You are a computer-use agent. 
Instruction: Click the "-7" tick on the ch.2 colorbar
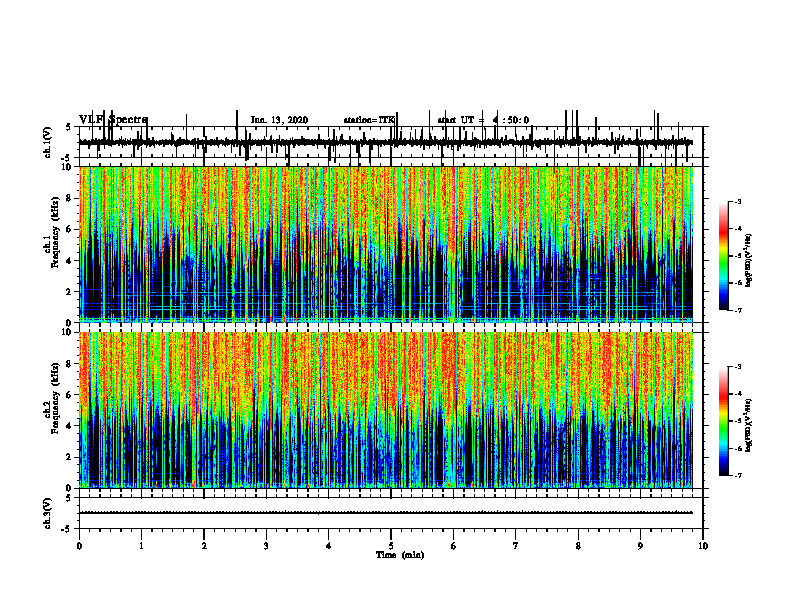[x=738, y=476]
